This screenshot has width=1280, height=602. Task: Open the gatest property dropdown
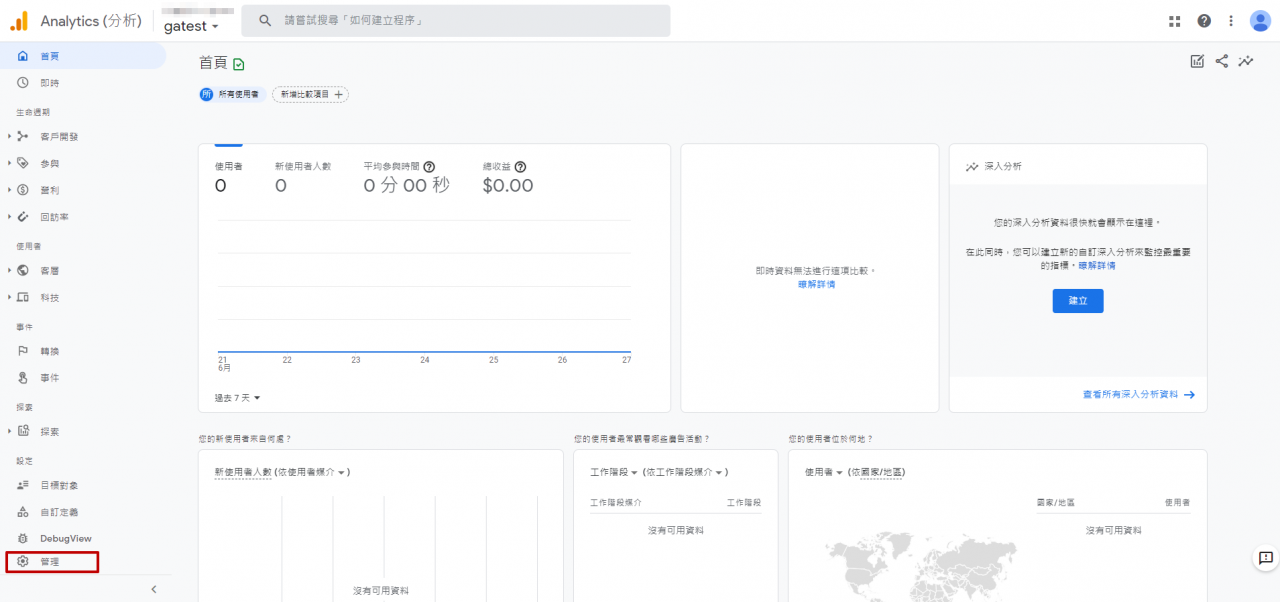[x=191, y=27]
